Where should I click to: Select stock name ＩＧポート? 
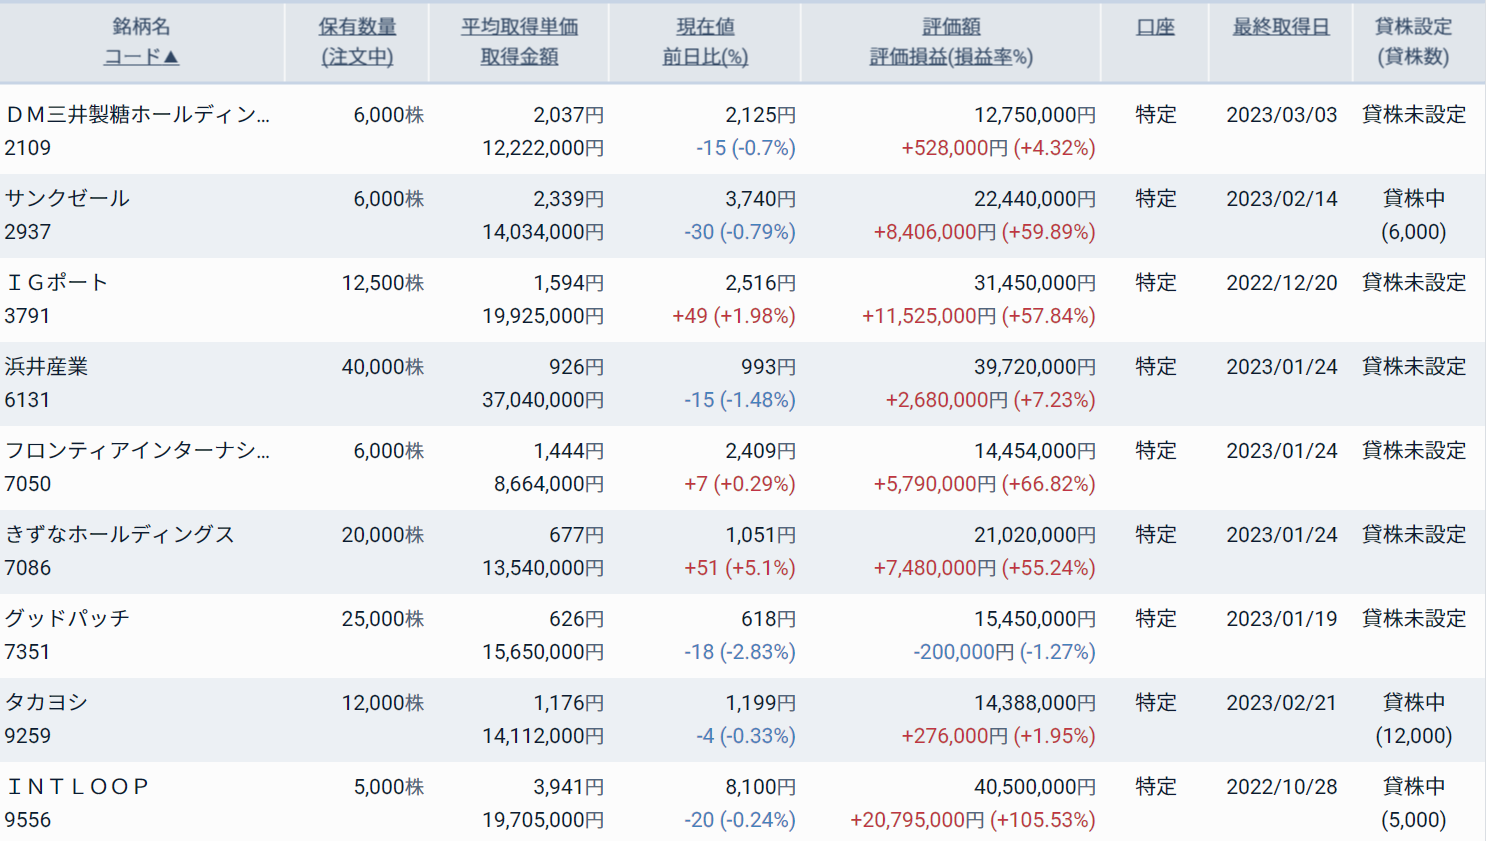(x=56, y=283)
